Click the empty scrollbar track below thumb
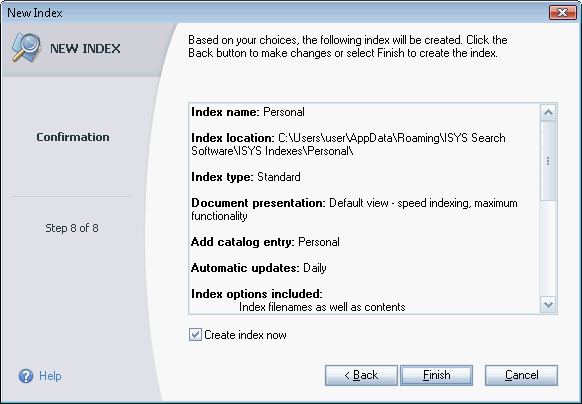This screenshot has height=404, width=582. tap(548, 249)
